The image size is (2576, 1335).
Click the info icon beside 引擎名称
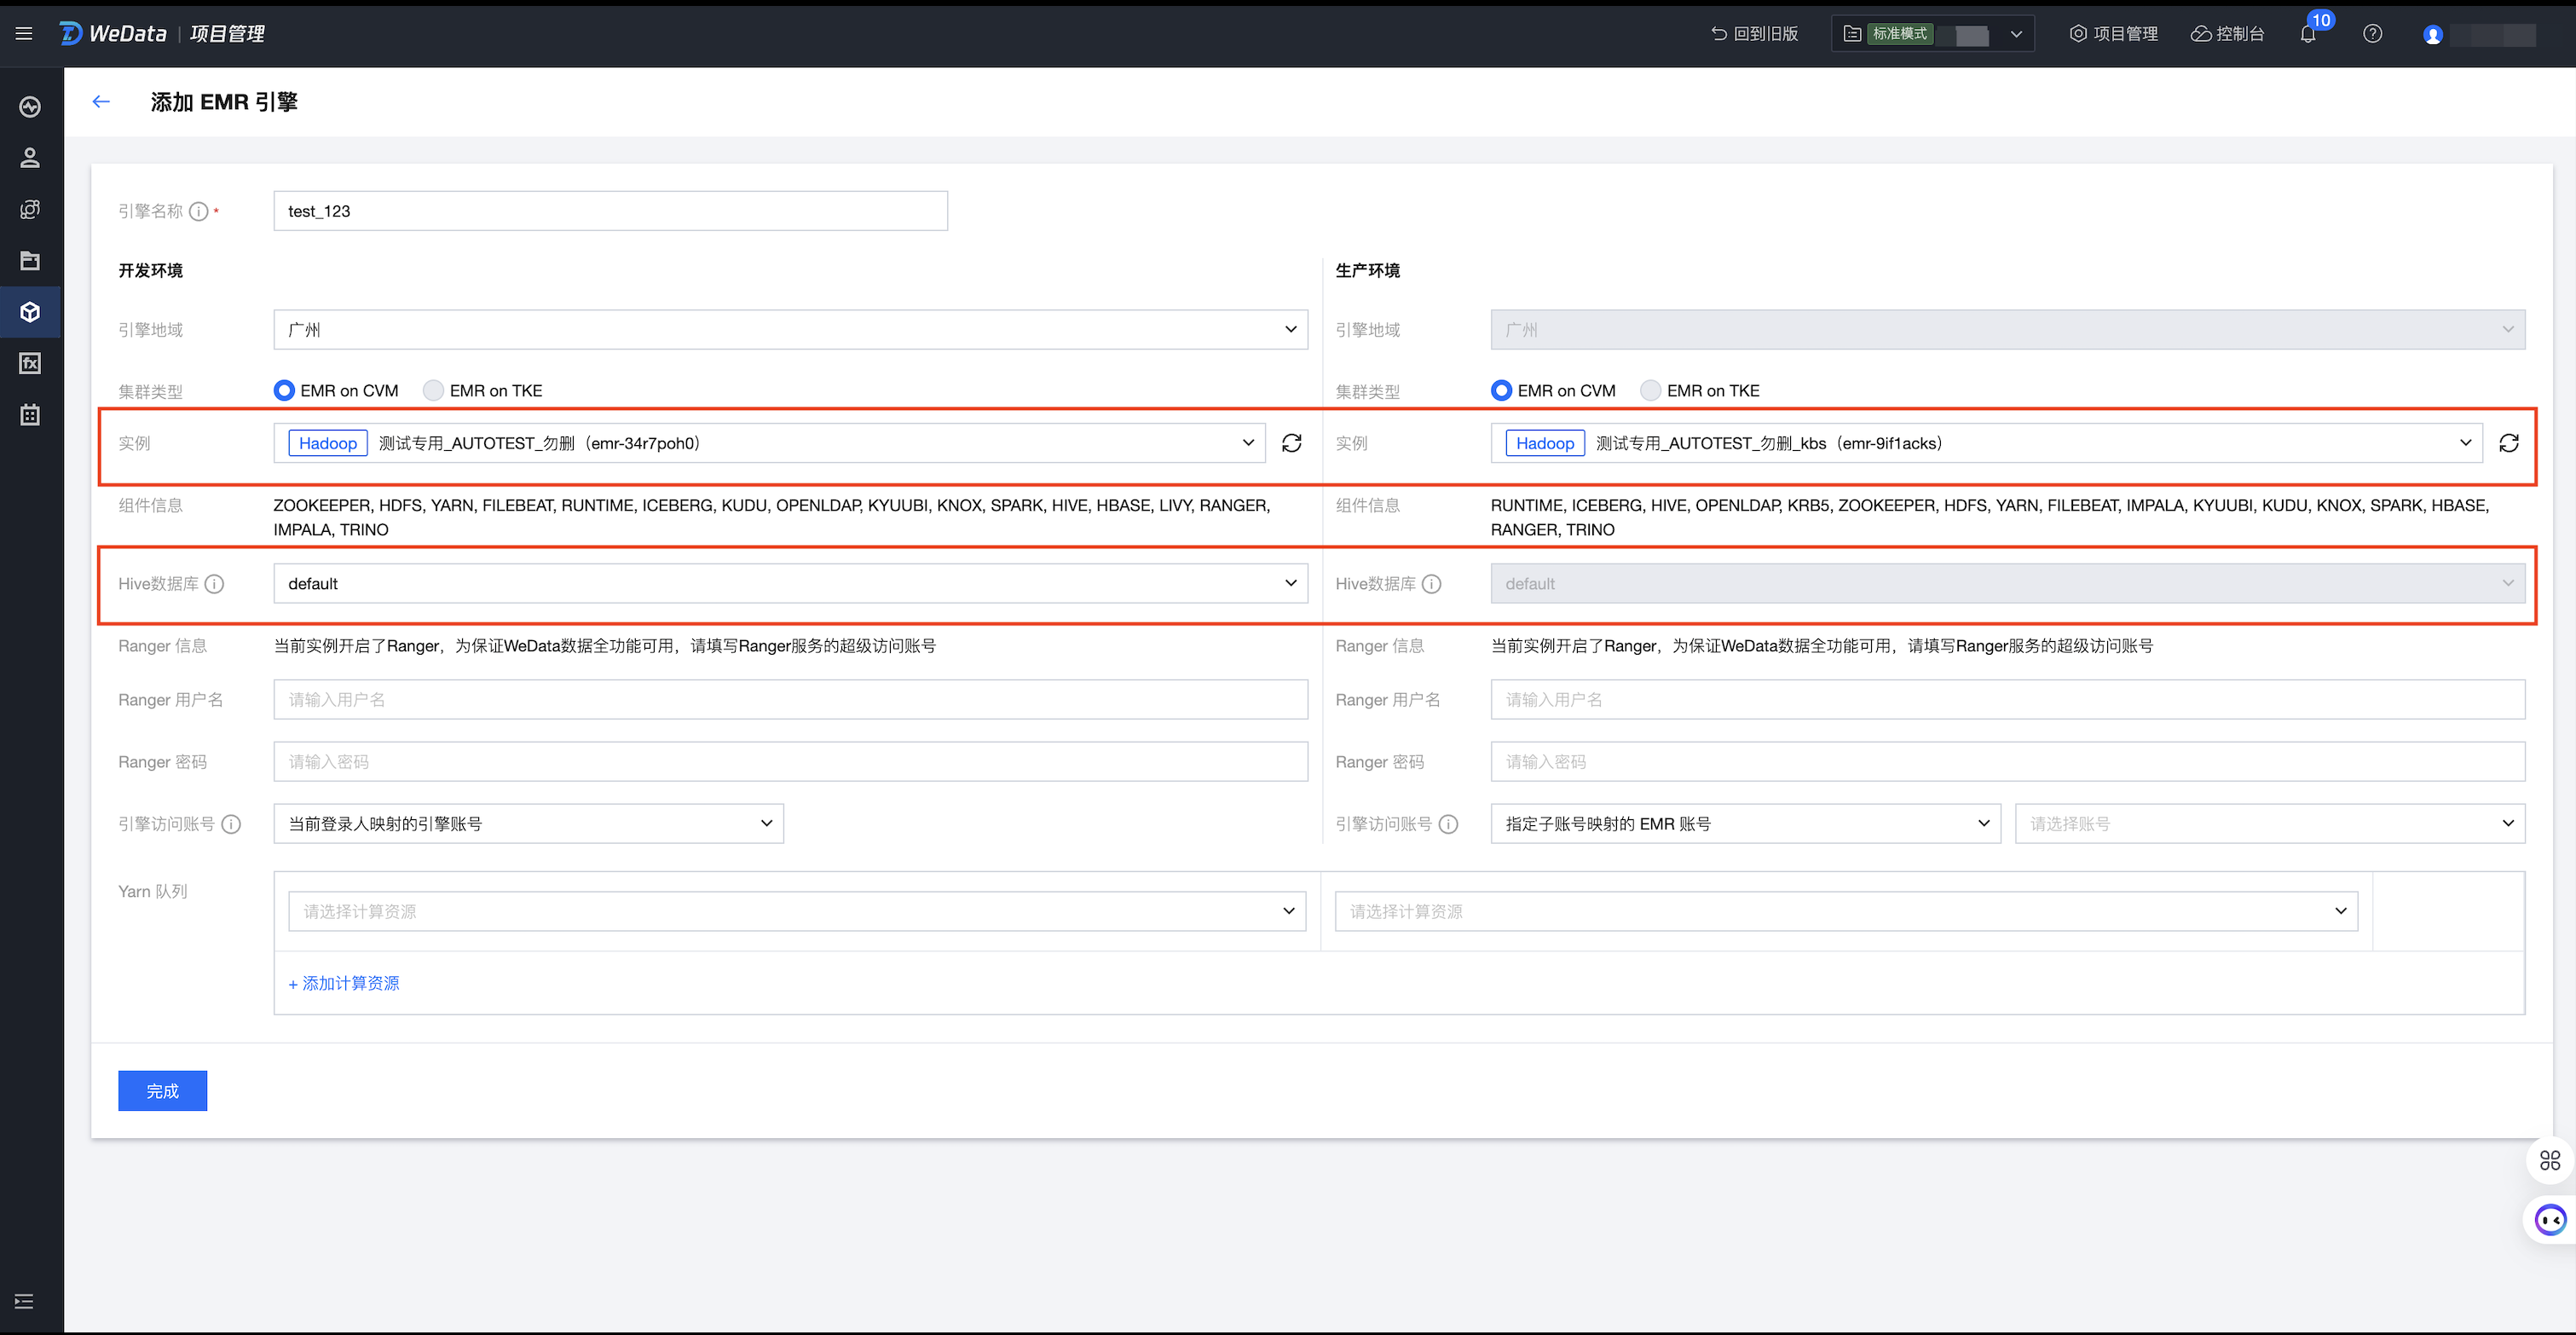pyautogui.click(x=199, y=212)
